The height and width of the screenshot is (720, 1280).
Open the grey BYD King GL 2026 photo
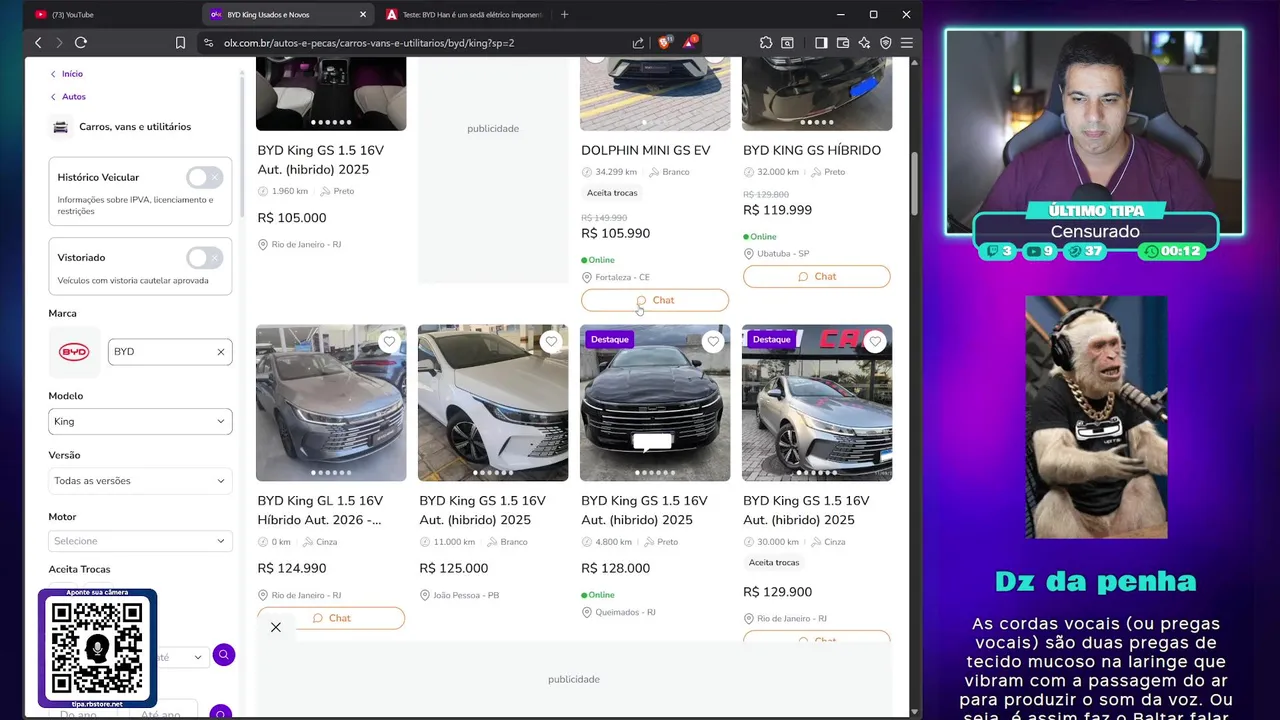coord(331,402)
